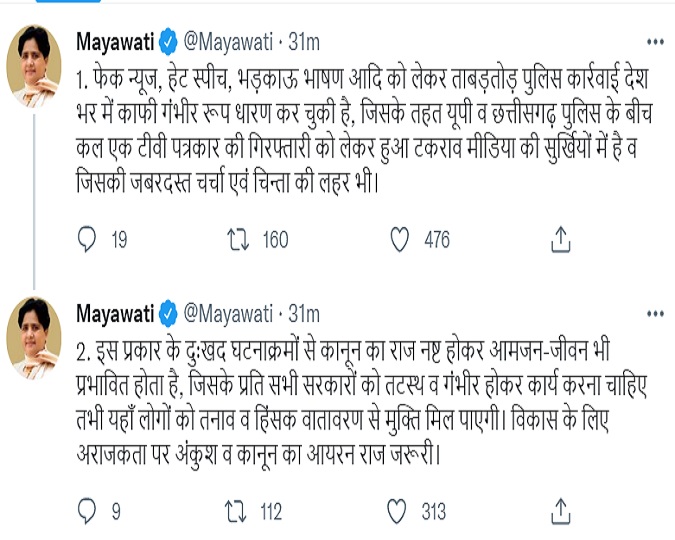Click the Mayawati display name on second tweet
This screenshot has height=540, width=675.
pyautogui.click(x=114, y=314)
